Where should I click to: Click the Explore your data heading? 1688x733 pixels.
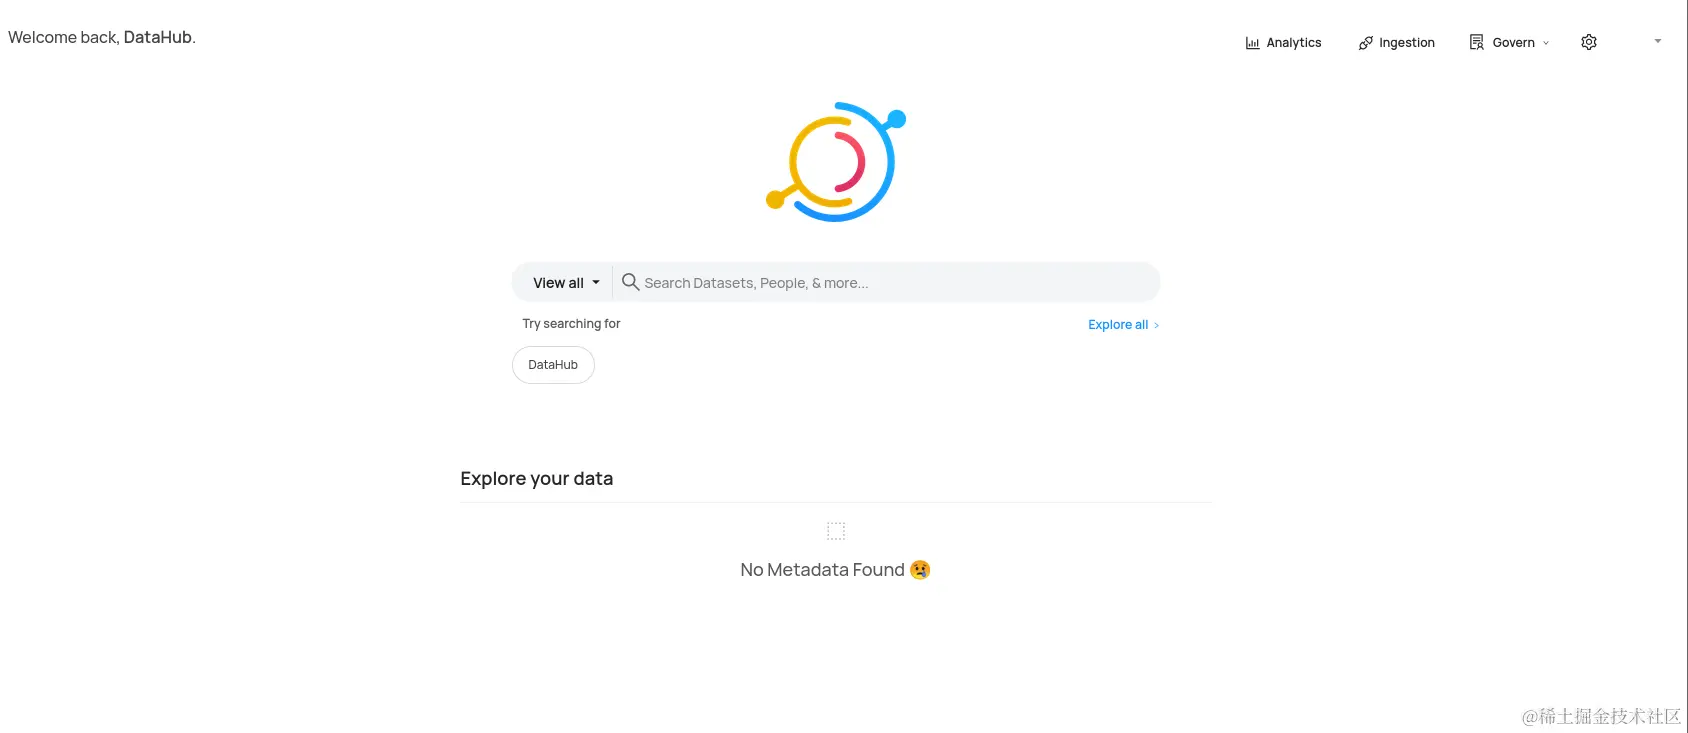(x=536, y=479)
